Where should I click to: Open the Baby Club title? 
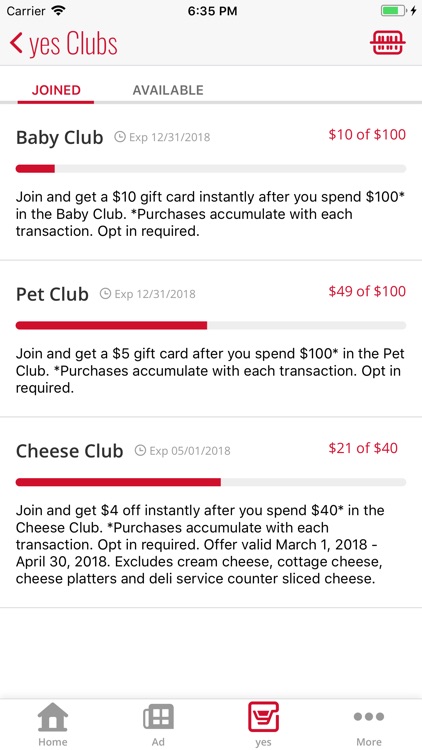[x=59, y=138]
